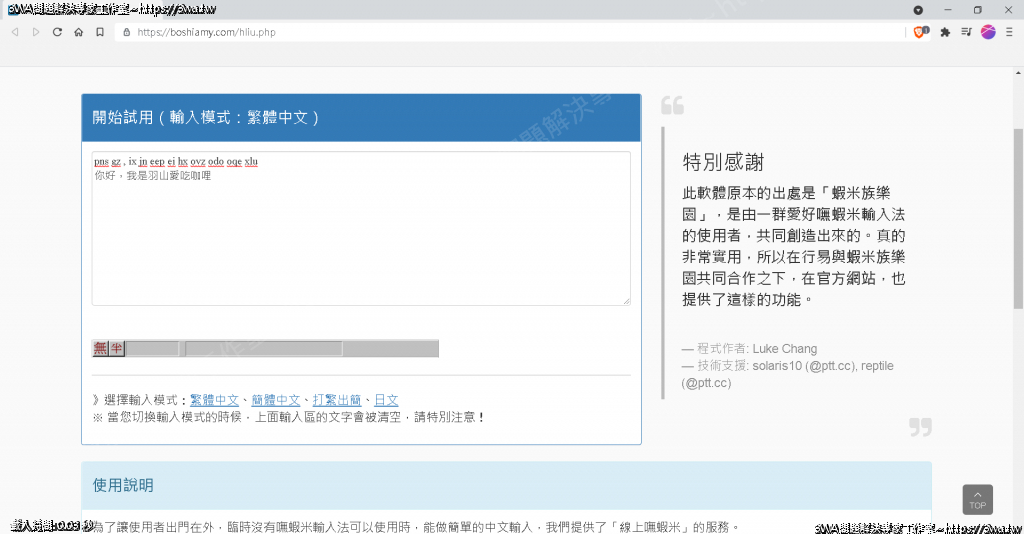Screen dimensions: 1024x534
Task: Click the browser forward arrow
Action: click(36, 32)
